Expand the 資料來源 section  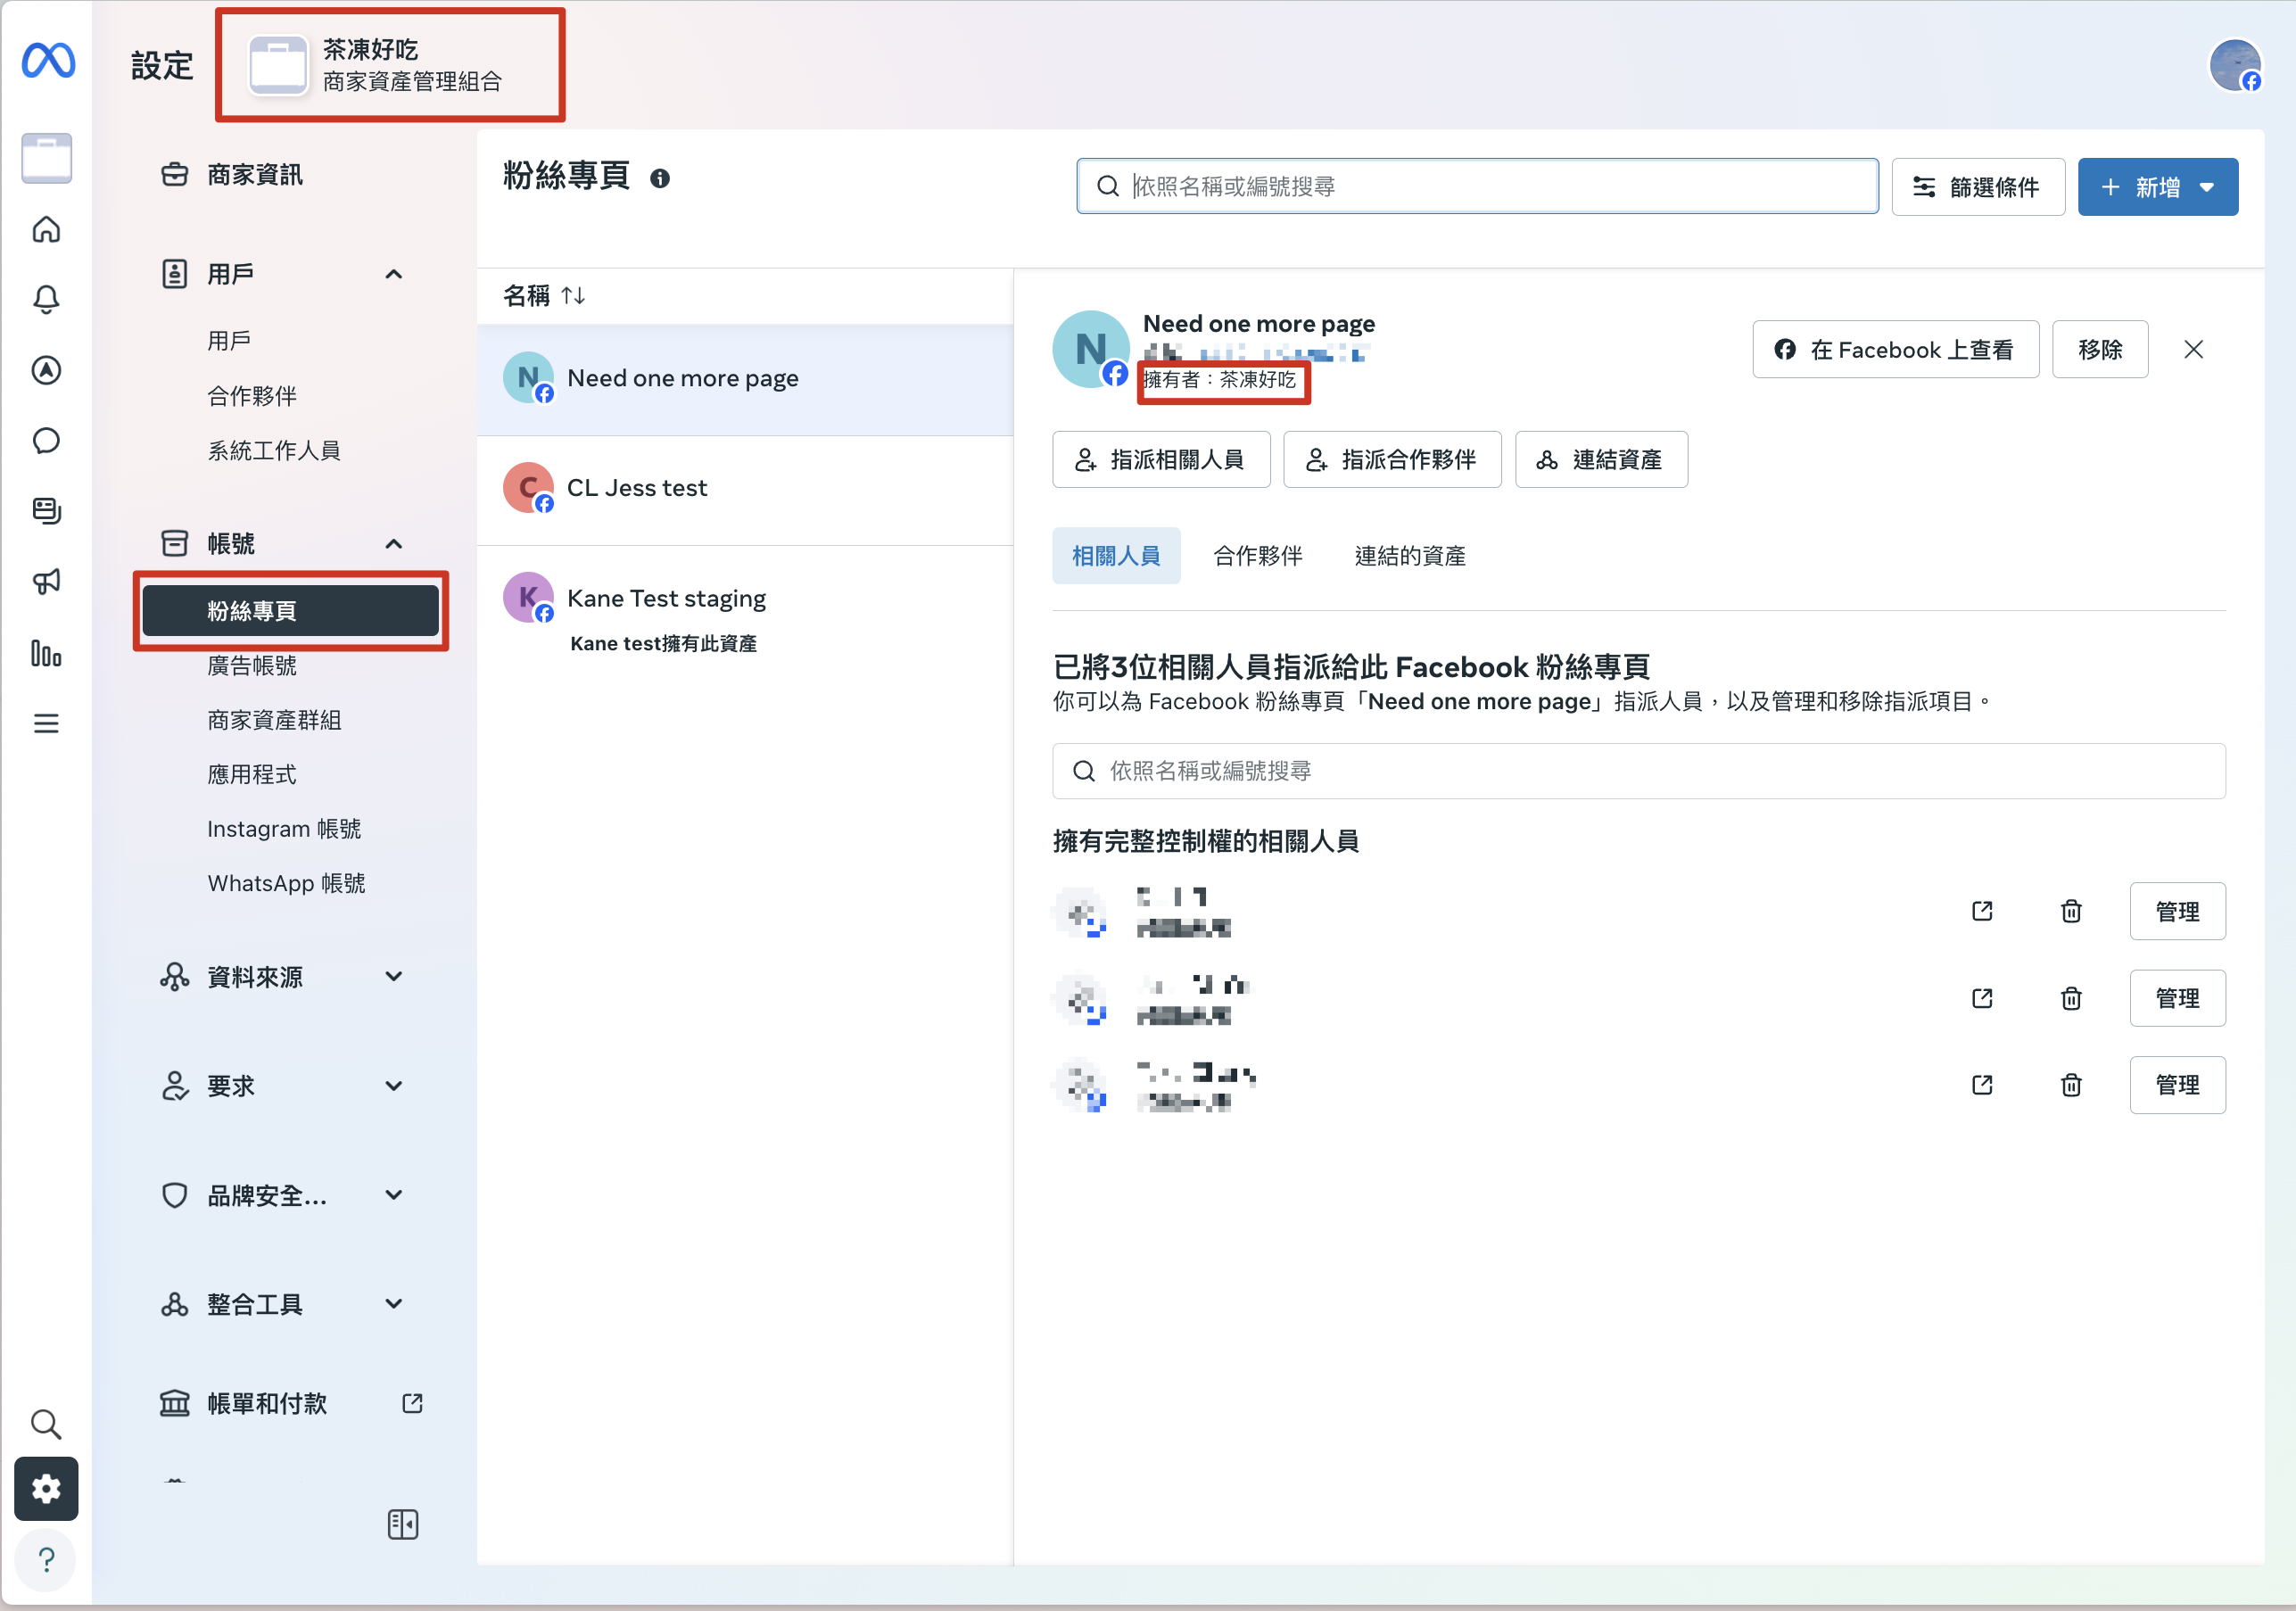click(394, 976)
